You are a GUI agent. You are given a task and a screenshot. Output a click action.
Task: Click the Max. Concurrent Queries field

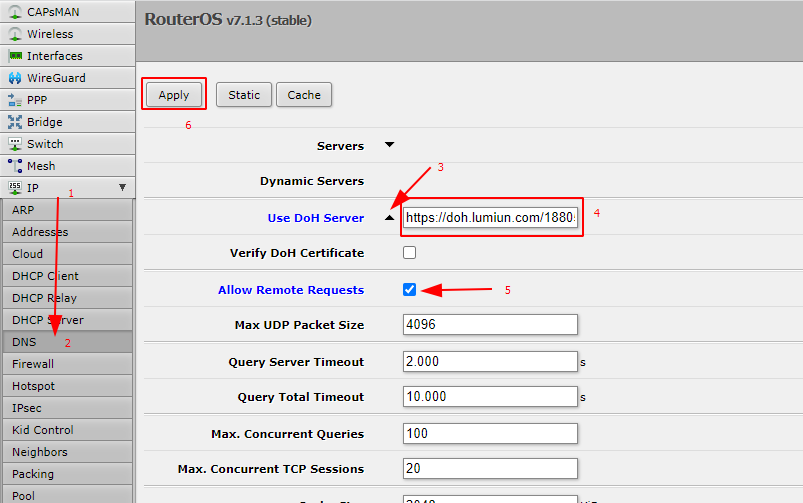(491, 433)
